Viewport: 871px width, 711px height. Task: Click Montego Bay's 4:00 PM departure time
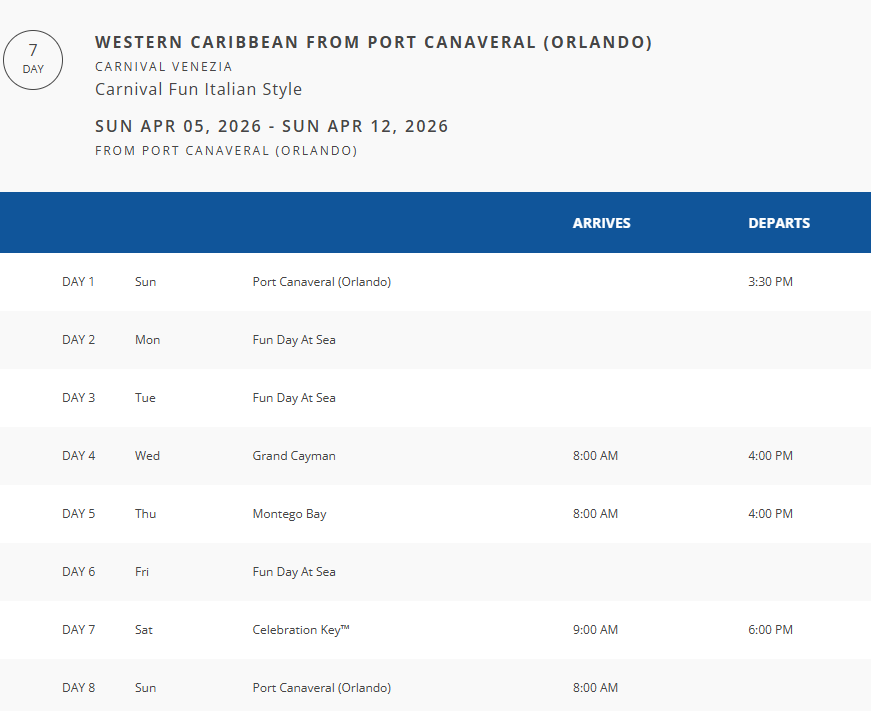pyautogui.click(x=770, y=514)
